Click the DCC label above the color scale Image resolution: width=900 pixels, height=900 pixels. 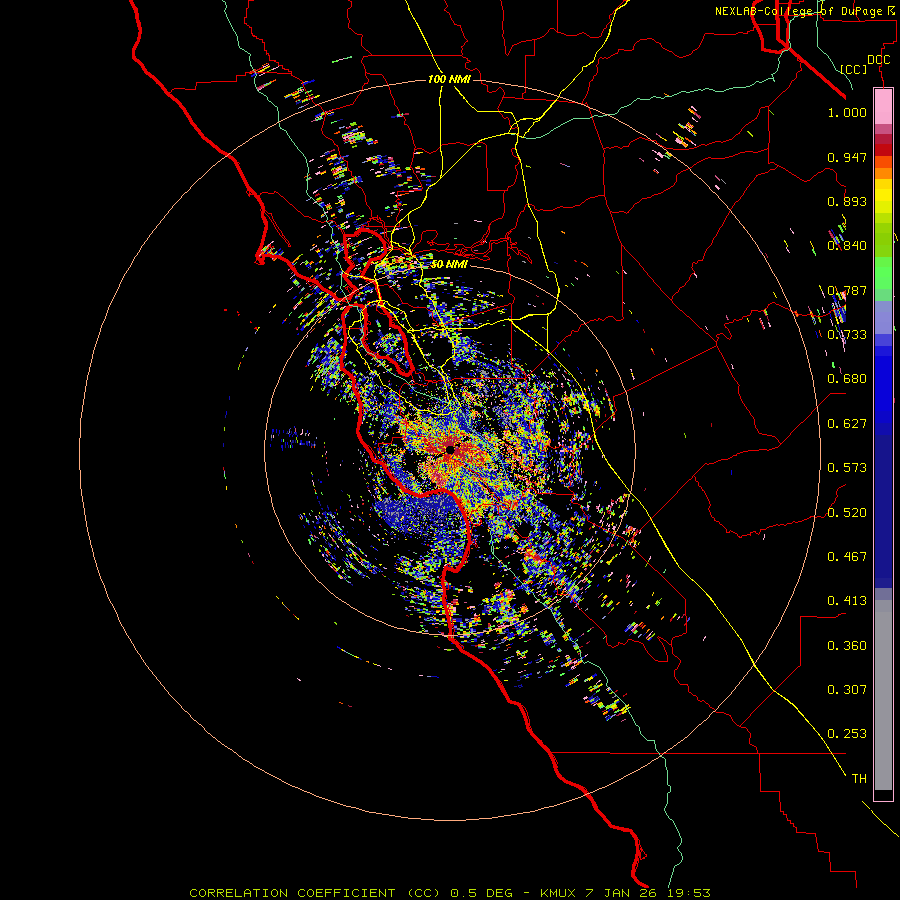point(878,60)
